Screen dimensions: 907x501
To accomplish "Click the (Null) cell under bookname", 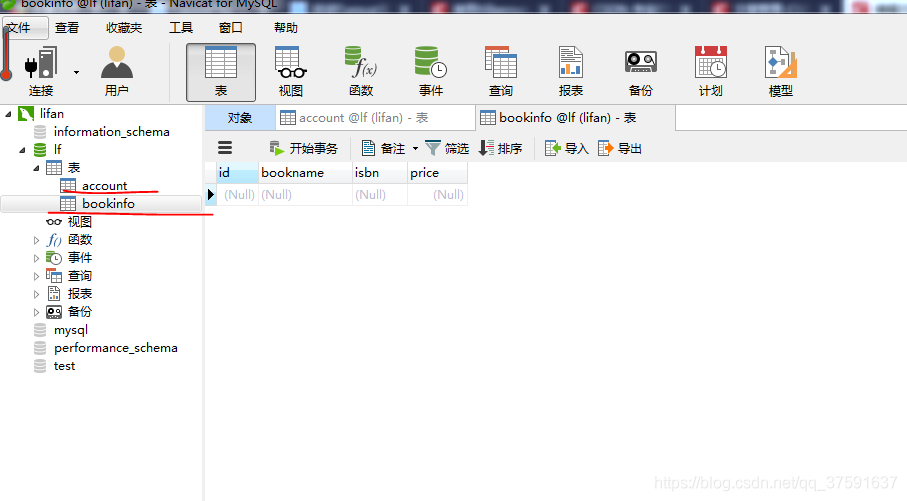I will point(305,194).
